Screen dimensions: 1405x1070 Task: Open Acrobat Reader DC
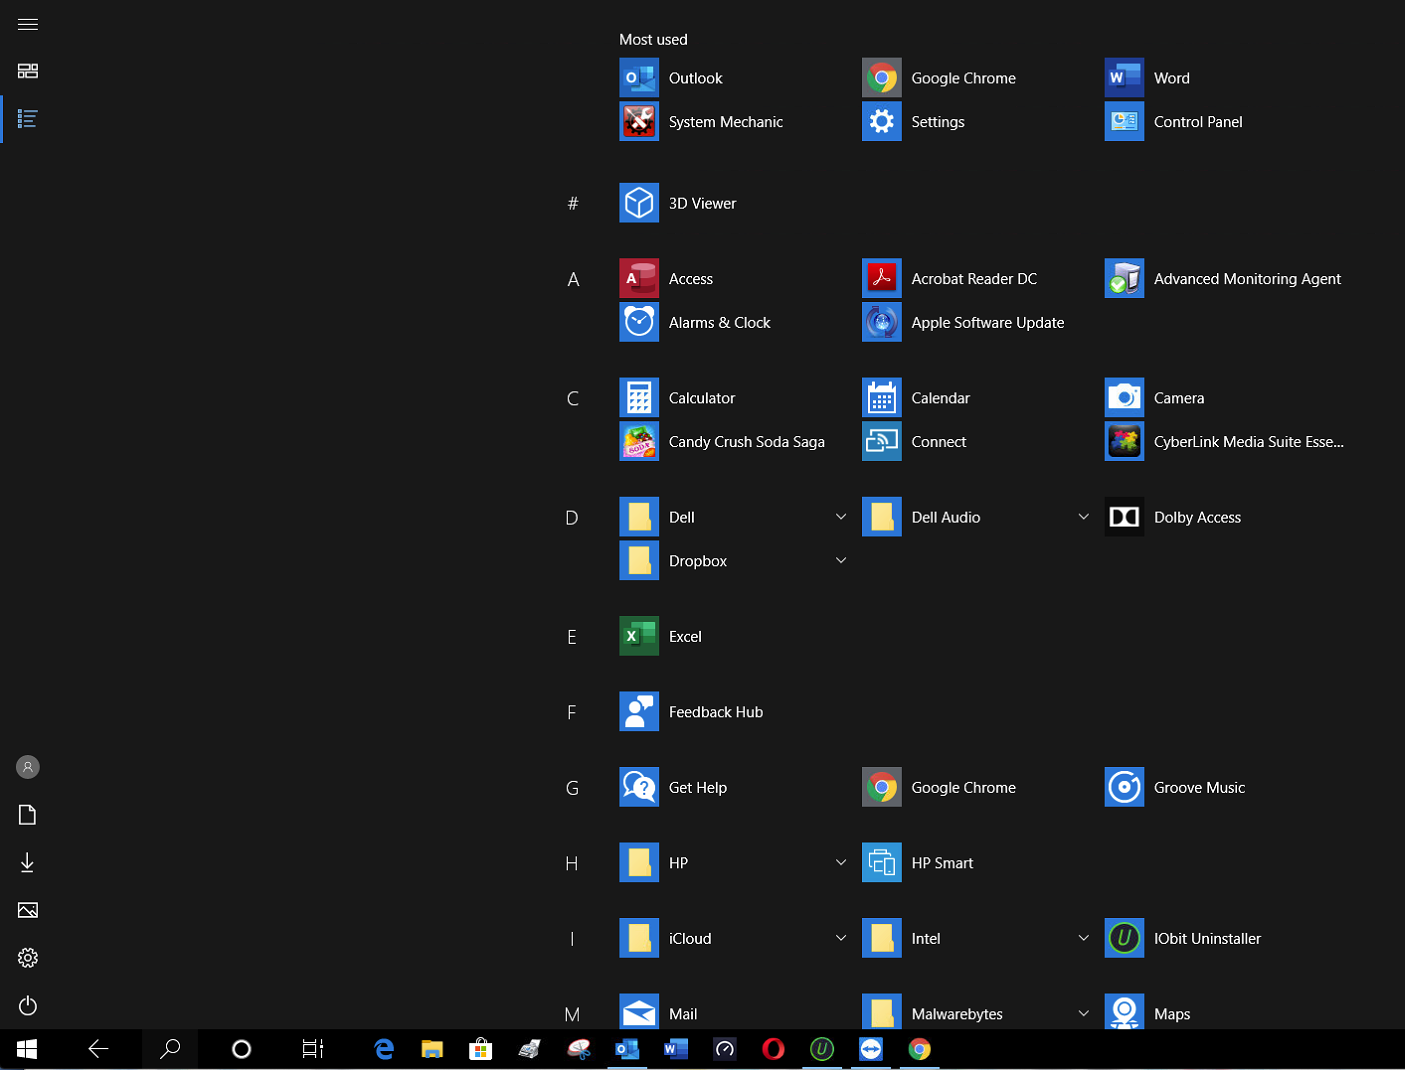pos(975,279)
